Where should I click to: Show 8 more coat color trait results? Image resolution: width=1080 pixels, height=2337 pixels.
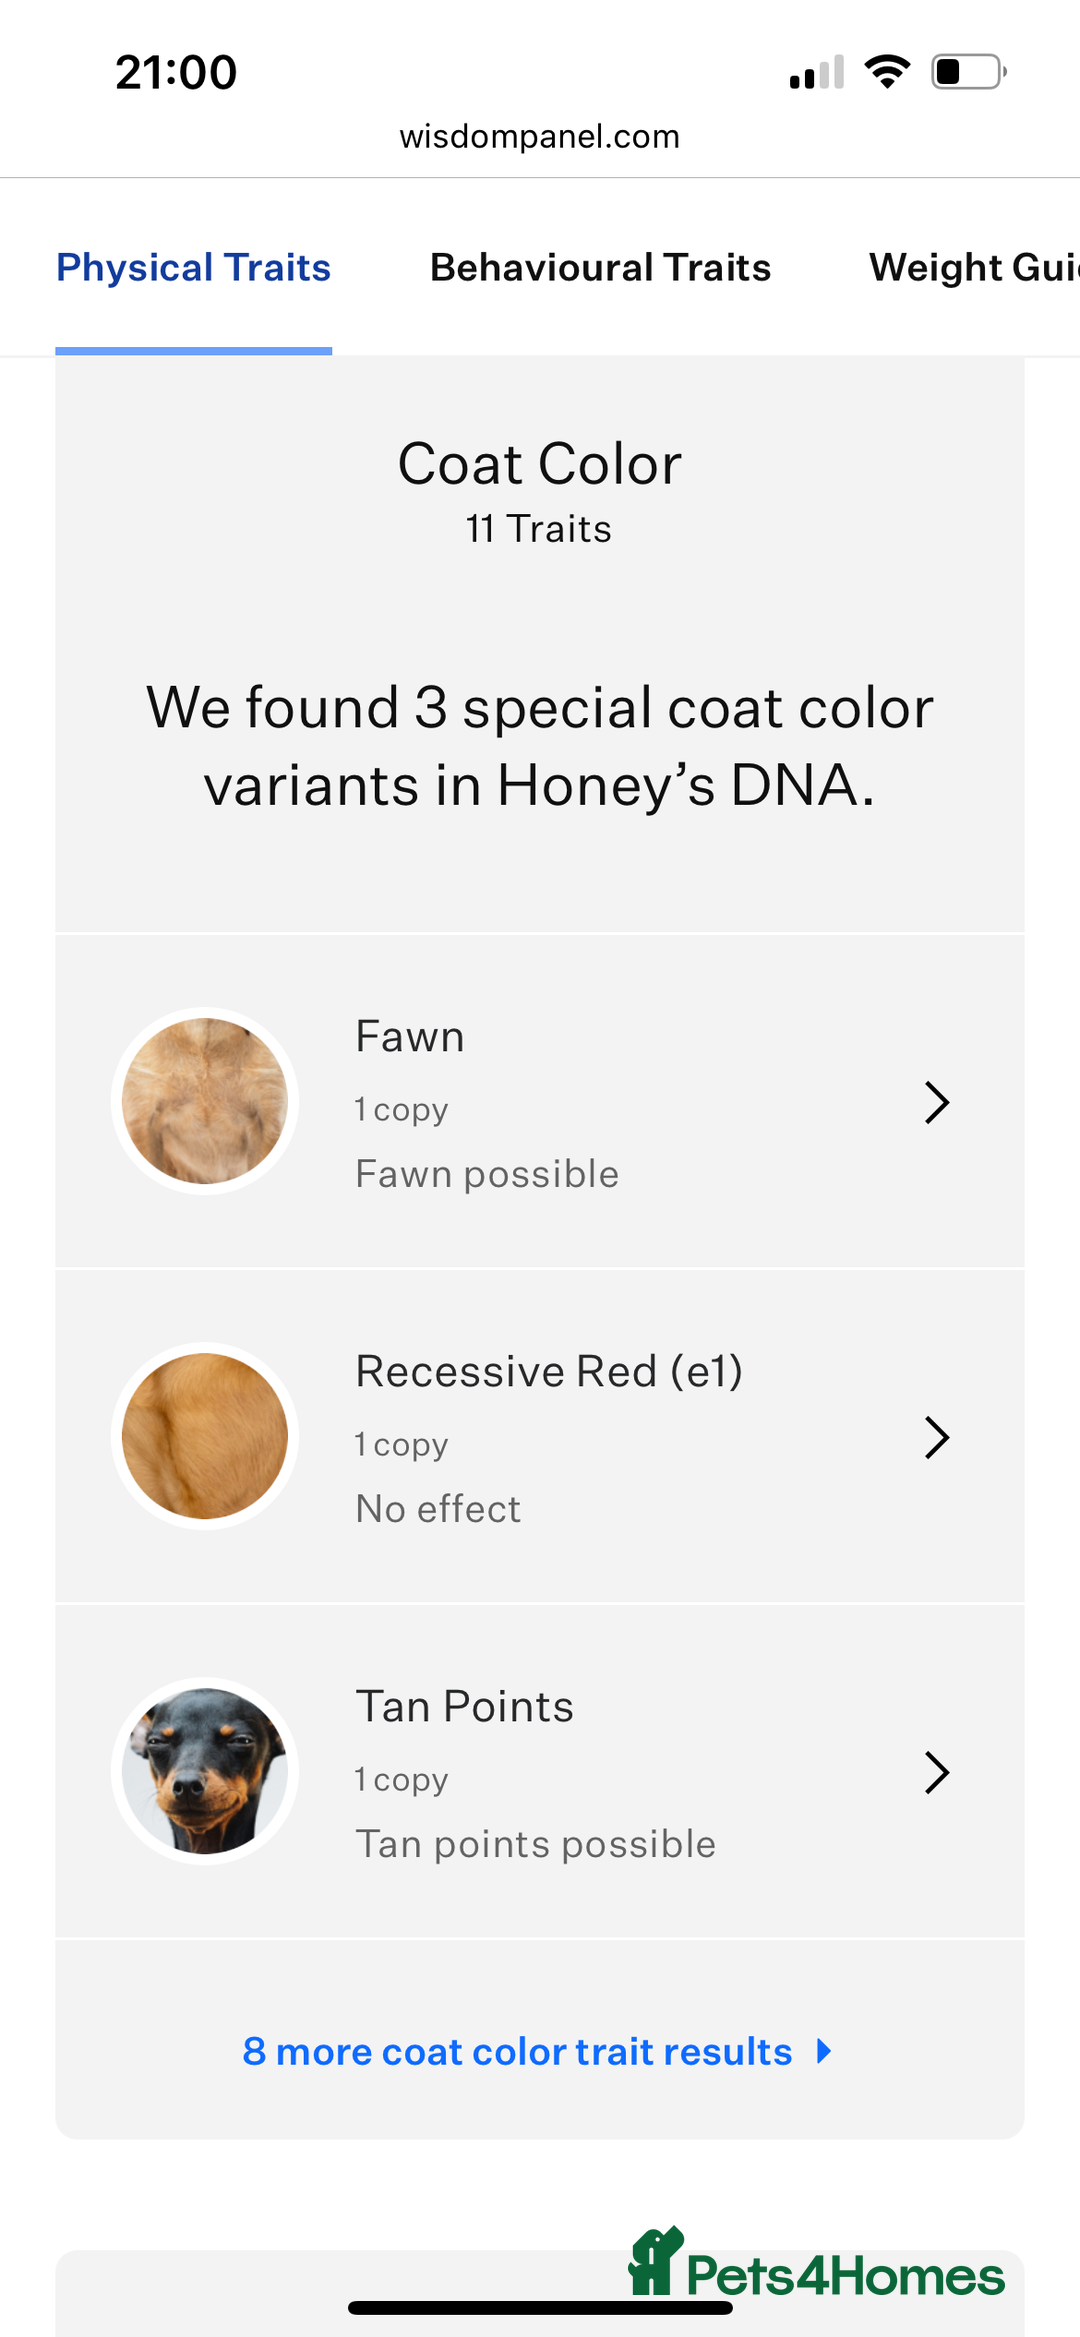coord(517,2051)
